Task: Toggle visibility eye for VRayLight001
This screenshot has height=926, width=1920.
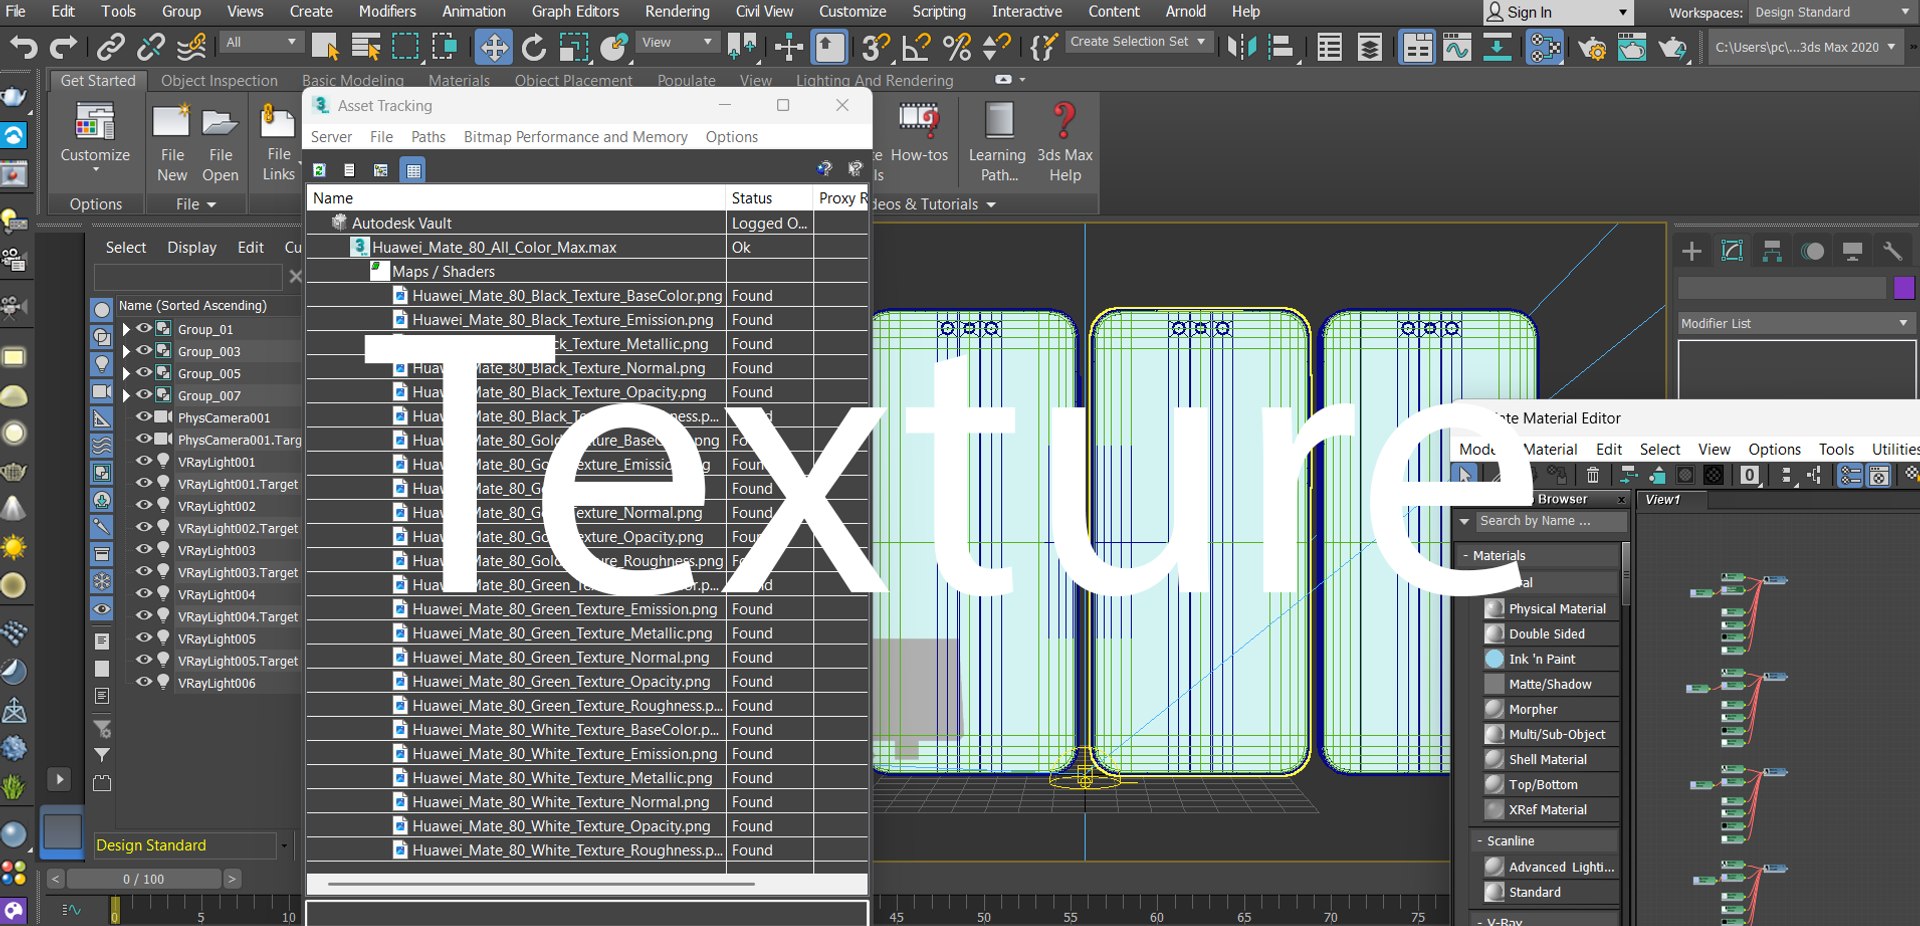Action: tap(144, 461)
